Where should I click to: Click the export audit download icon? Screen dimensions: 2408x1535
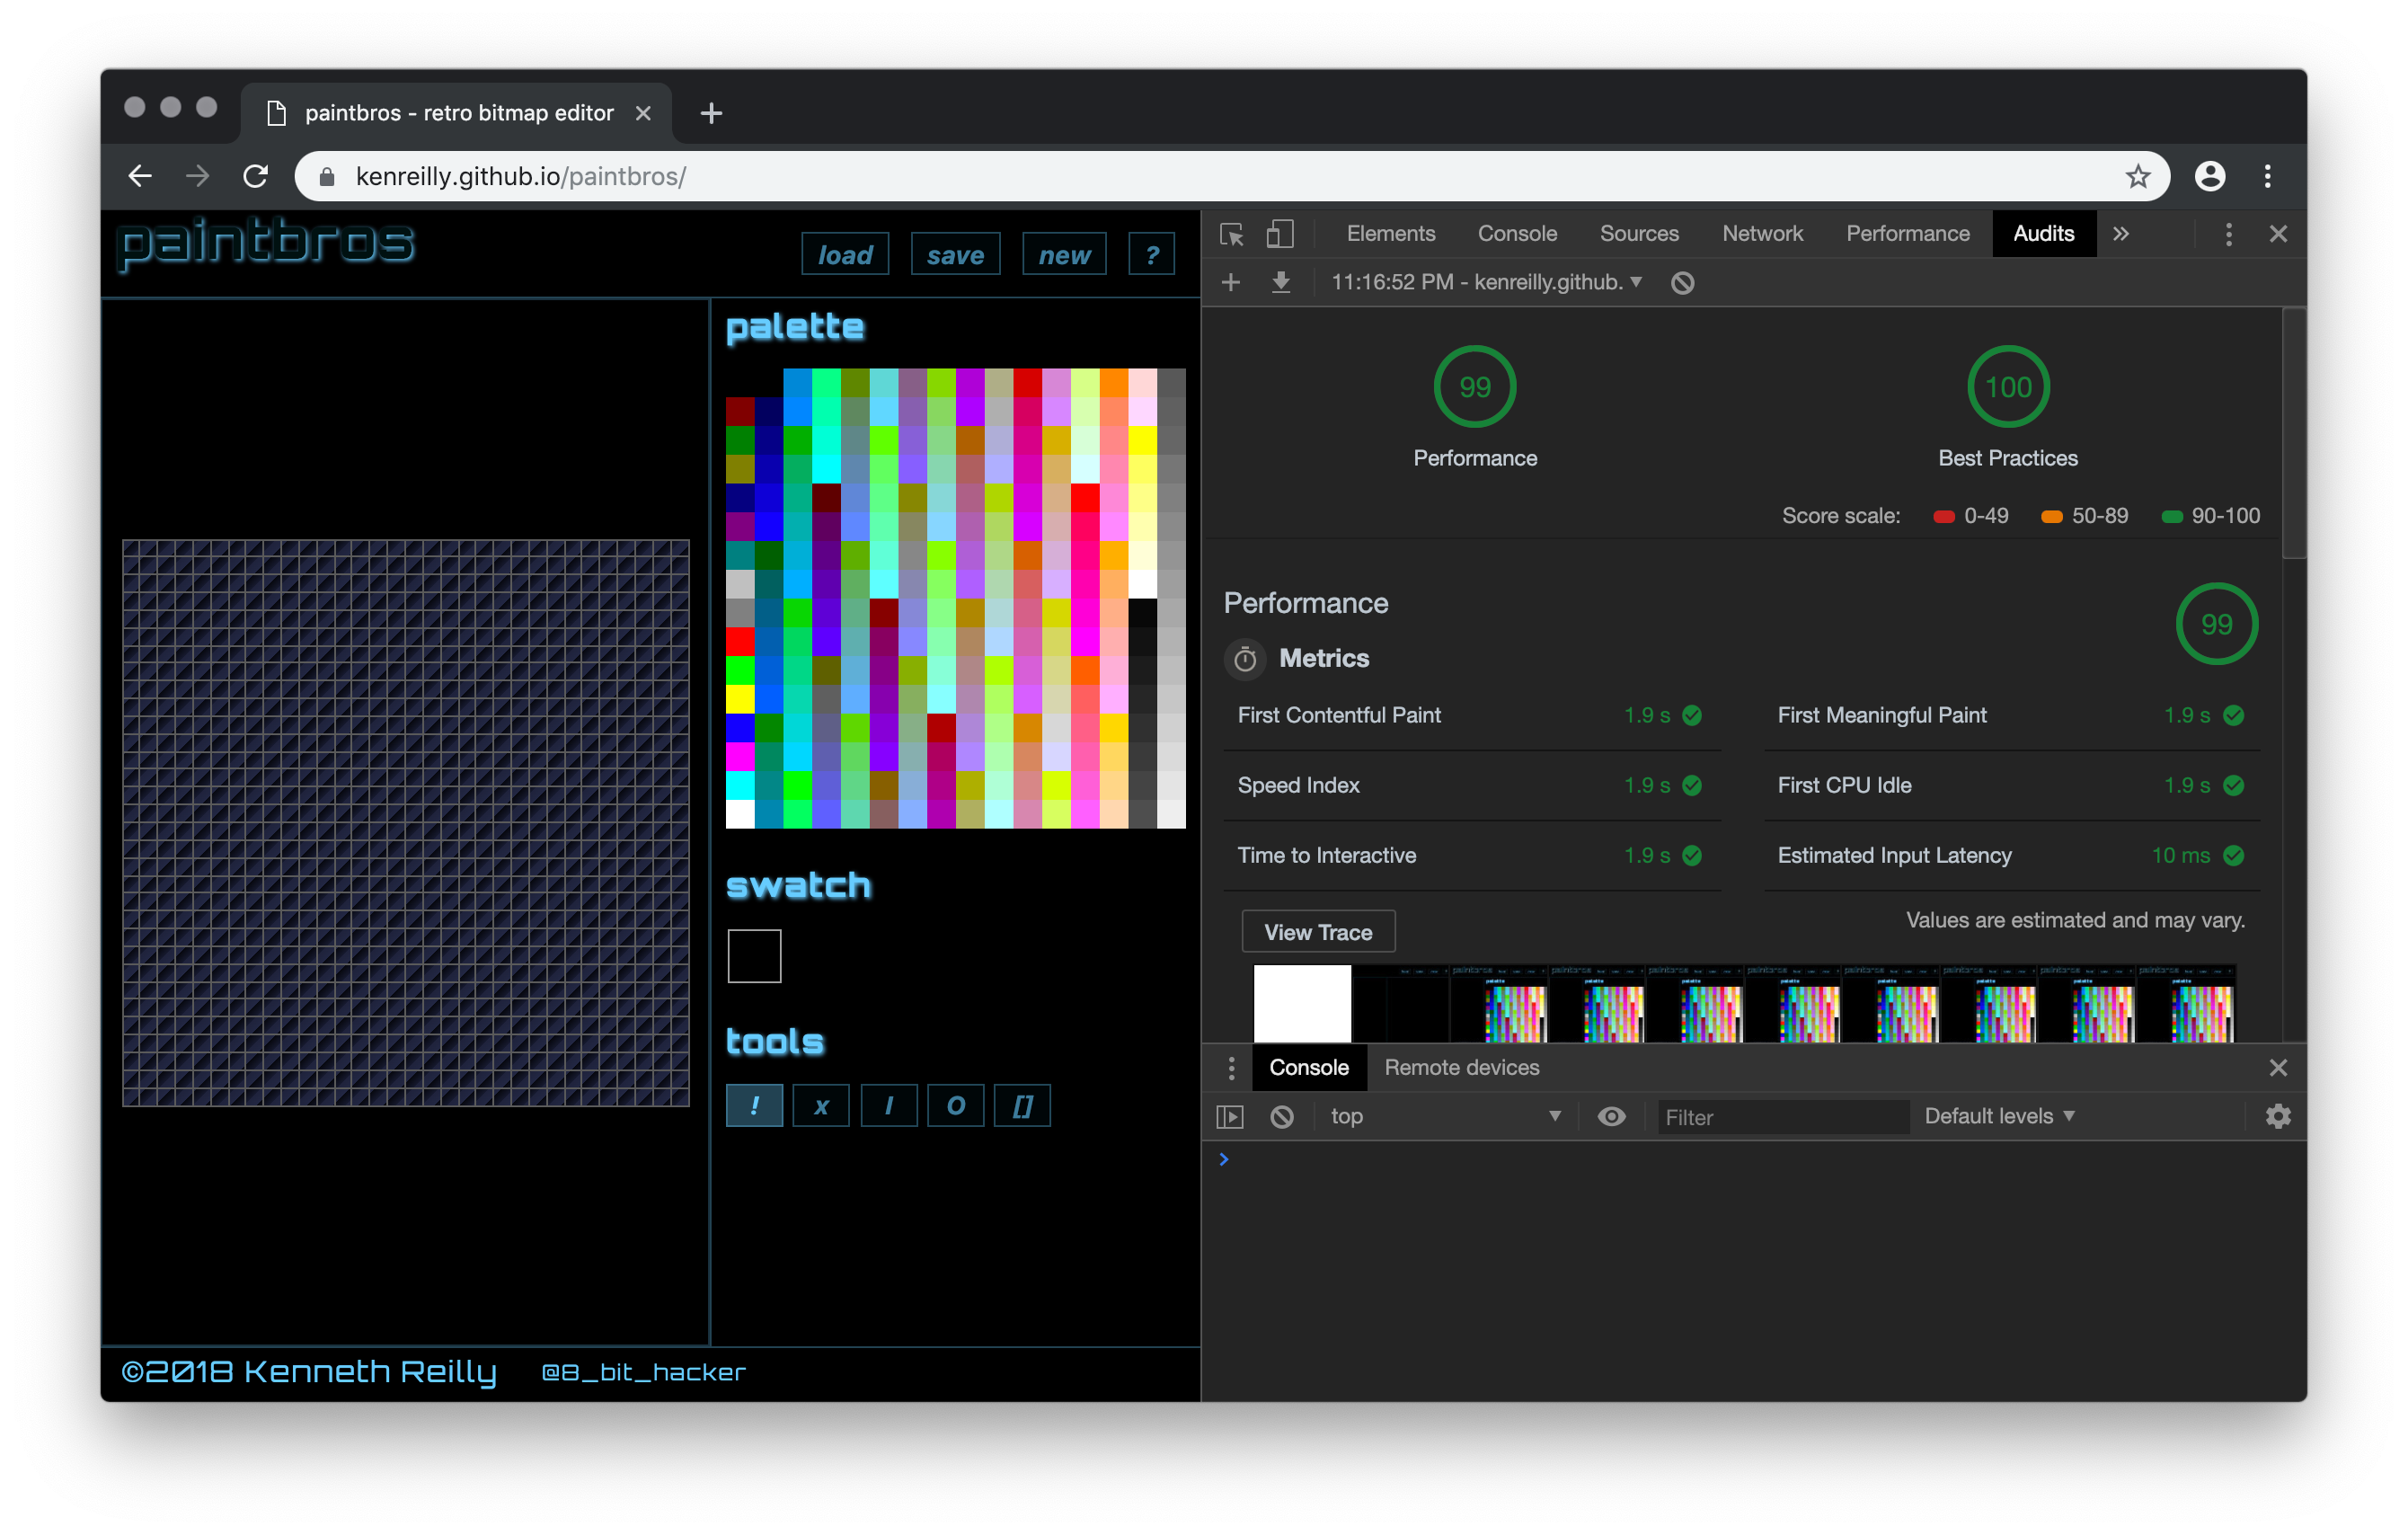[x=1281, y=282]
